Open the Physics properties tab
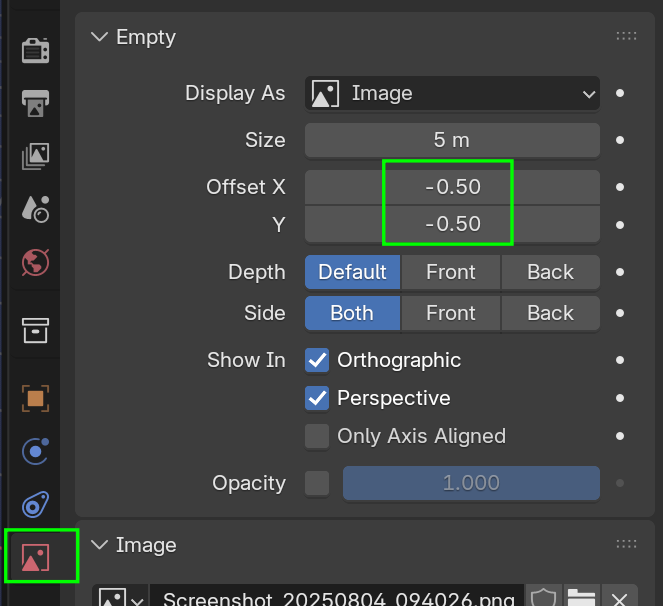 (36, 451)
